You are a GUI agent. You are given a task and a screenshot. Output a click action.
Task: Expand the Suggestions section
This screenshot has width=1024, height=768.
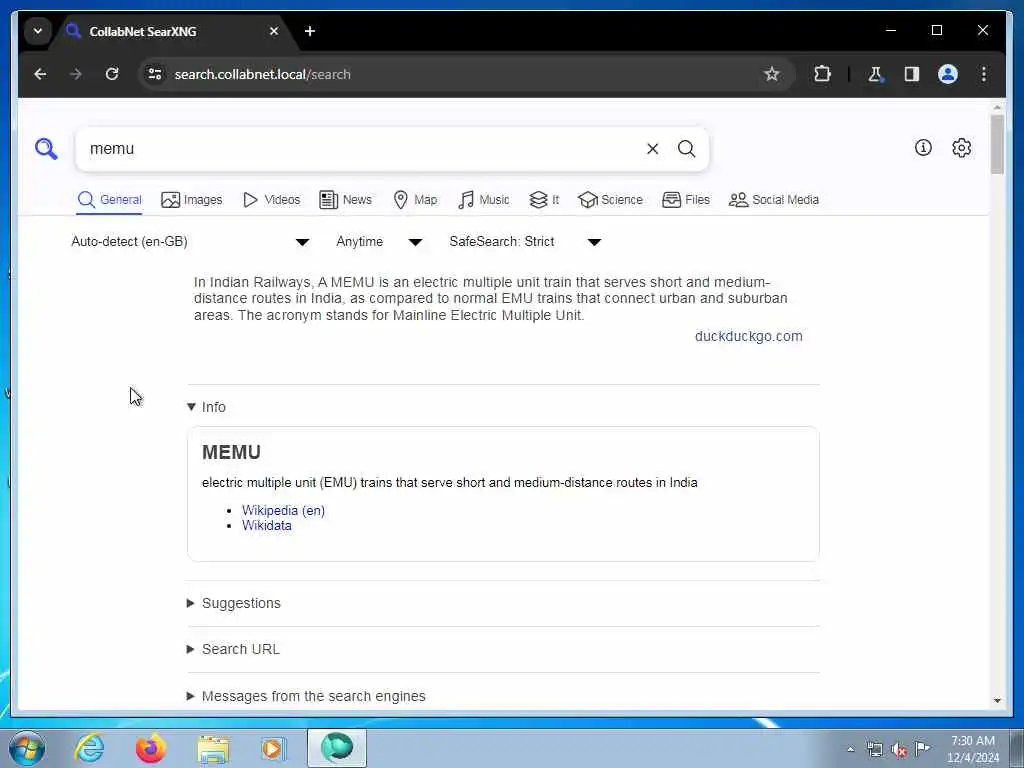[234, 603]
